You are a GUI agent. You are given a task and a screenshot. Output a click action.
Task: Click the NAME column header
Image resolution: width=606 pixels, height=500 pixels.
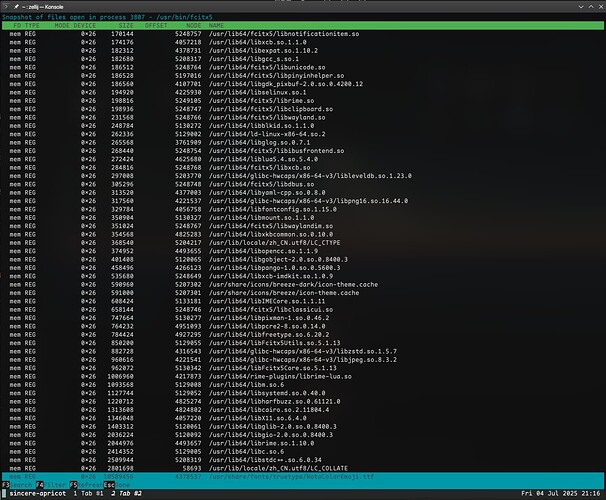point(216,26)
